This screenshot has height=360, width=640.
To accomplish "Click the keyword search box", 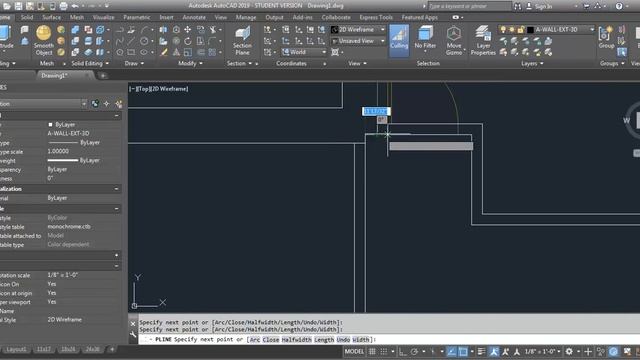I will (469, 6).
